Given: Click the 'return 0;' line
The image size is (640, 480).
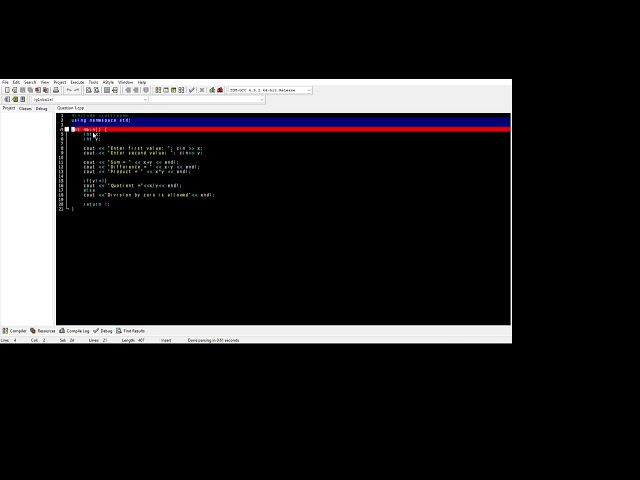Looking at the screenshot, I should pos(96,204).
